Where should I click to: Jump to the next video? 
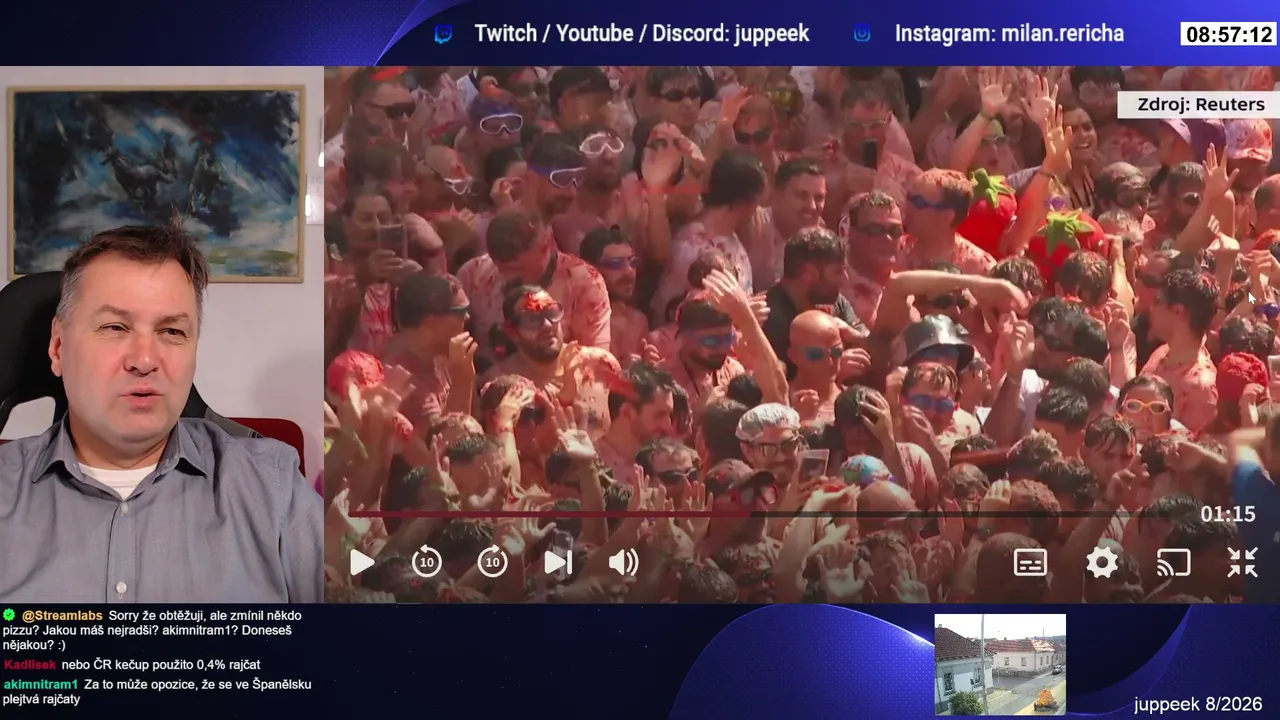pos(558,563)
